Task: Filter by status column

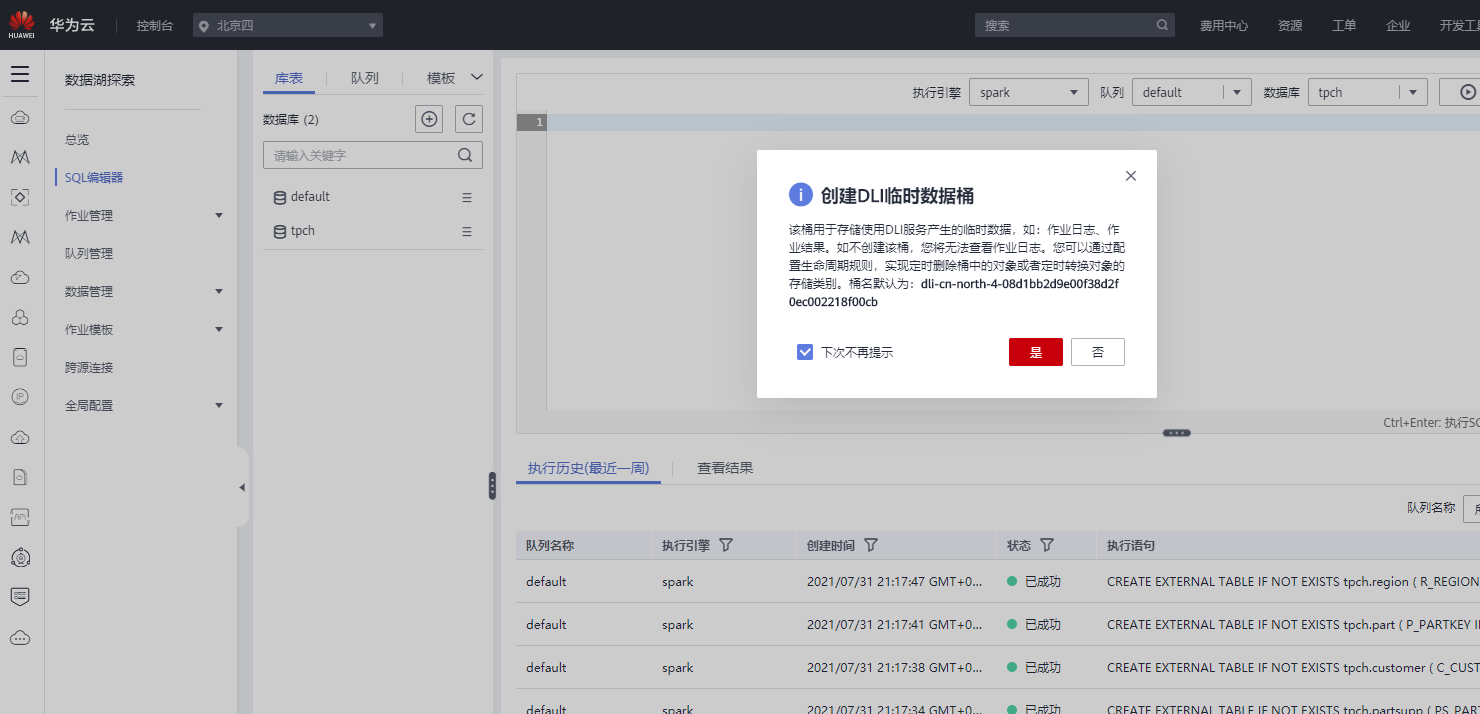Action: point(1047,545)
